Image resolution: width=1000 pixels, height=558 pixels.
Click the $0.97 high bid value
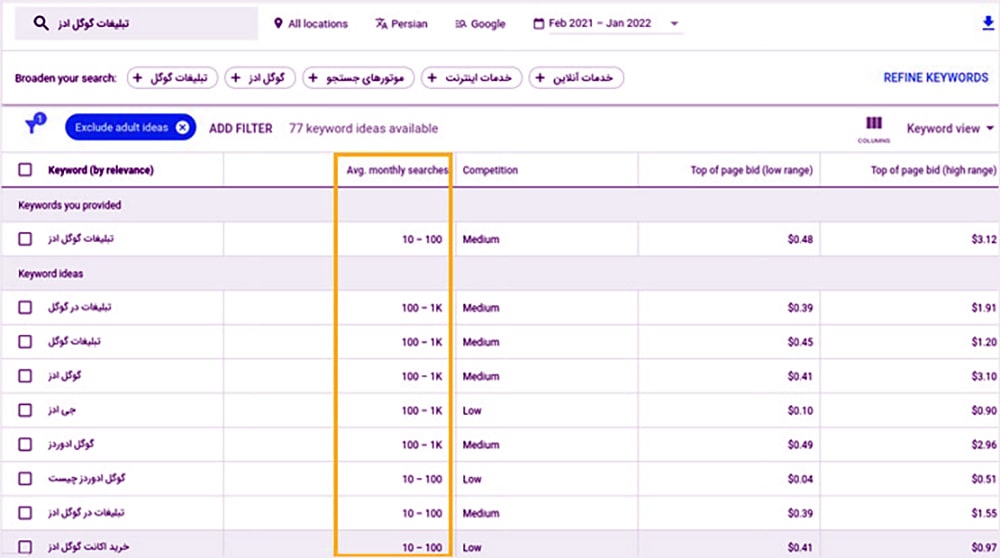coord(983,547)
